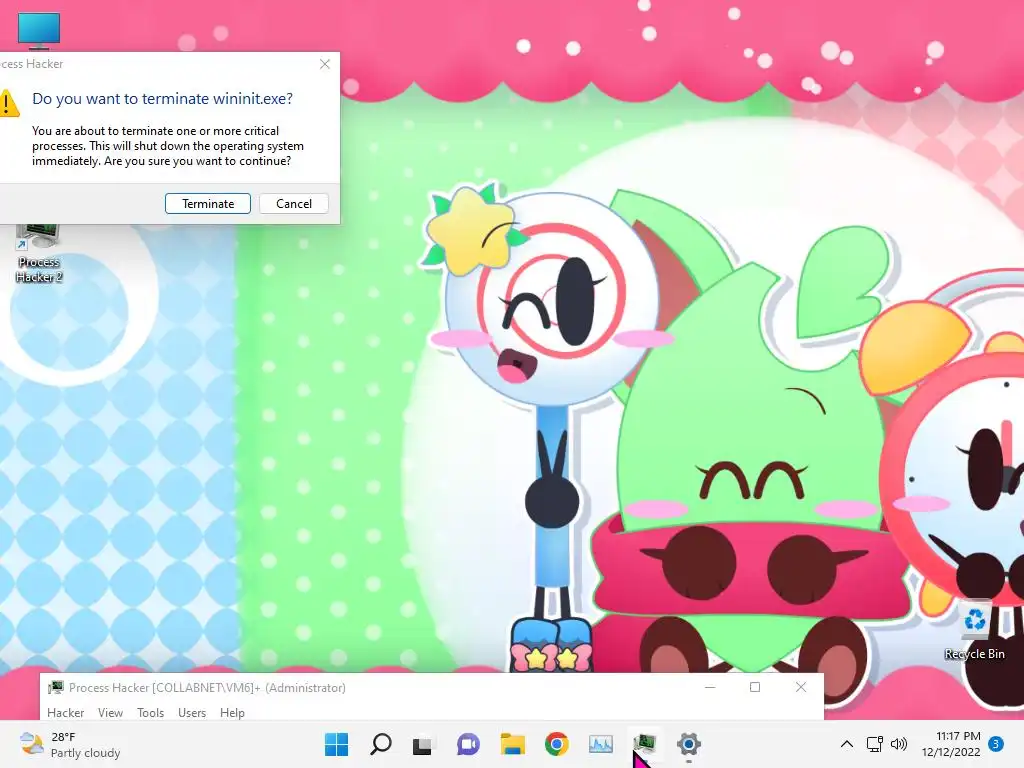Close the Process Hacker main window
The image size is (1024, 768).
click(801, 687)
